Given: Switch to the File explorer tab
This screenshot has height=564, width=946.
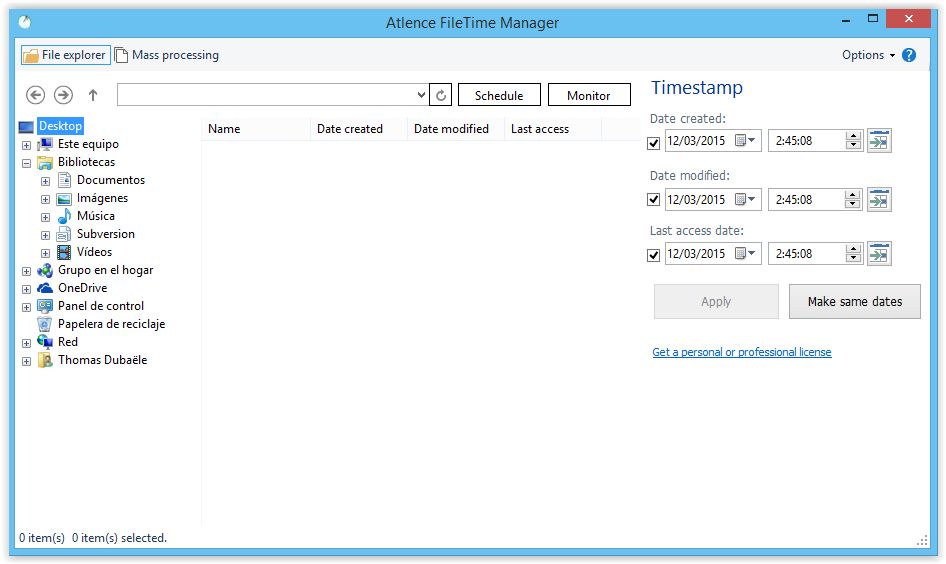Looking at the screenshot, I should [66, 55].
